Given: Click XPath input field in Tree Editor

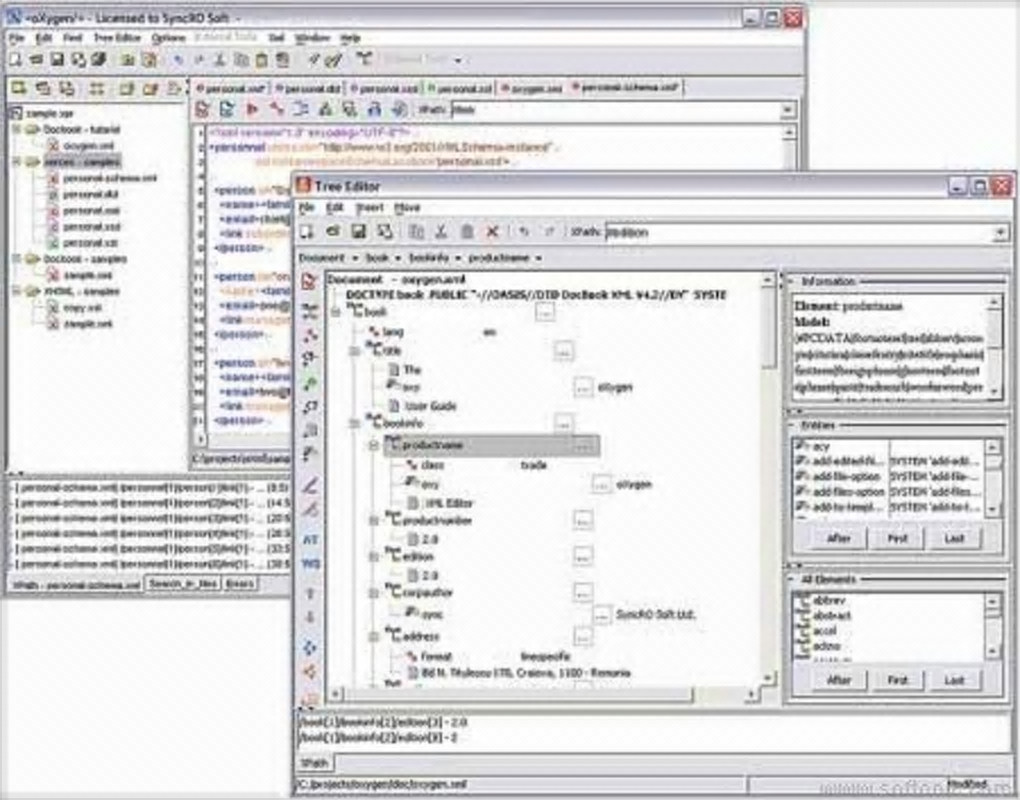Looking at the screenshot, I should tap(799, 233).
